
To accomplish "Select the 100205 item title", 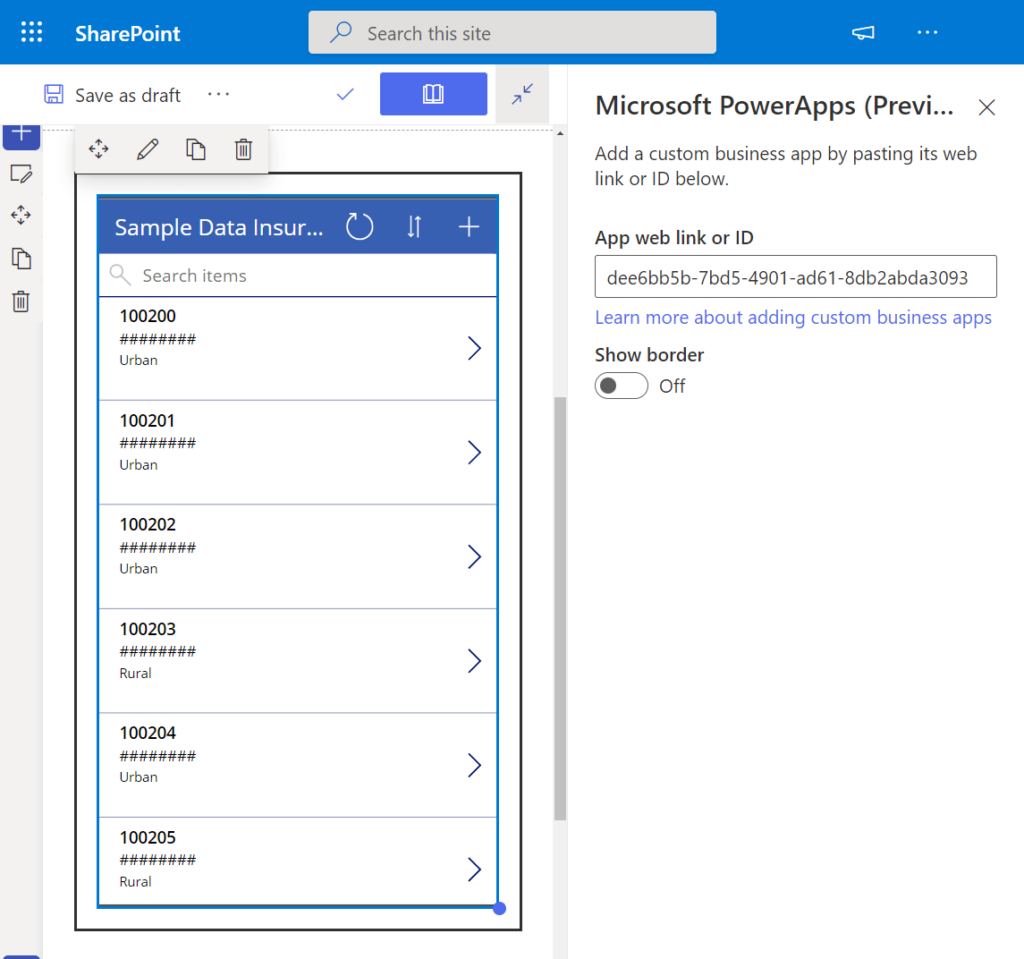I will [x=148, y=837].
